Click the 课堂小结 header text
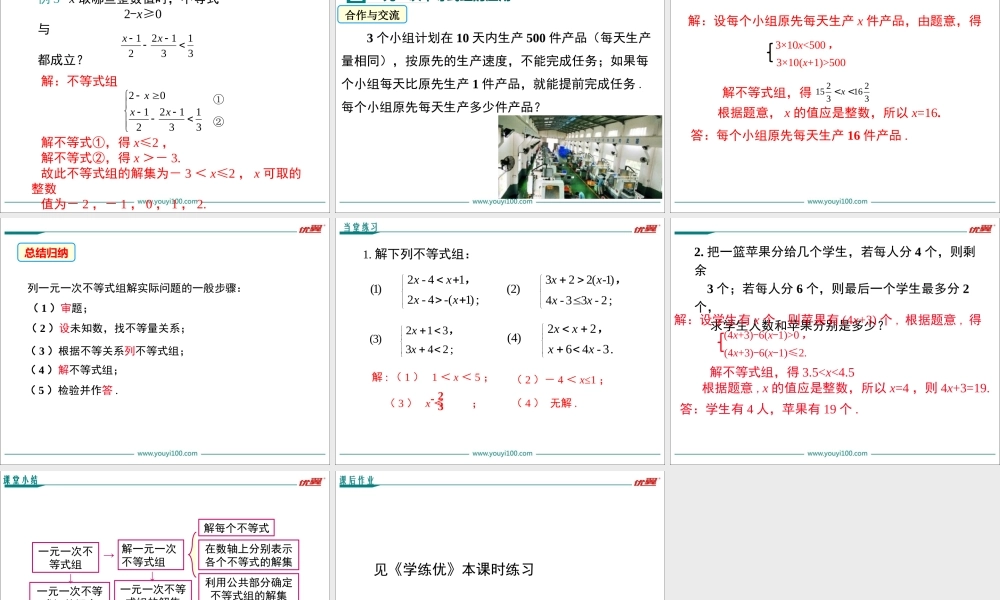1000x600 pixels. pos(22,481)
